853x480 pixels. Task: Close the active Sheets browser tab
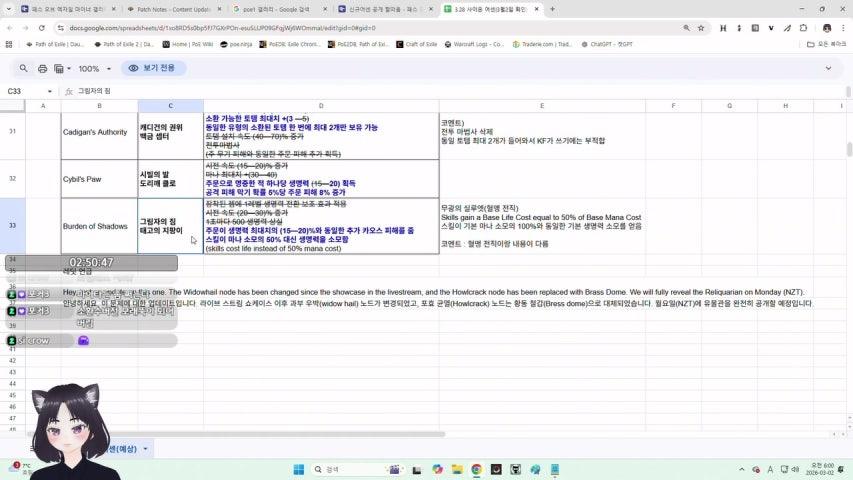[536, 9]
